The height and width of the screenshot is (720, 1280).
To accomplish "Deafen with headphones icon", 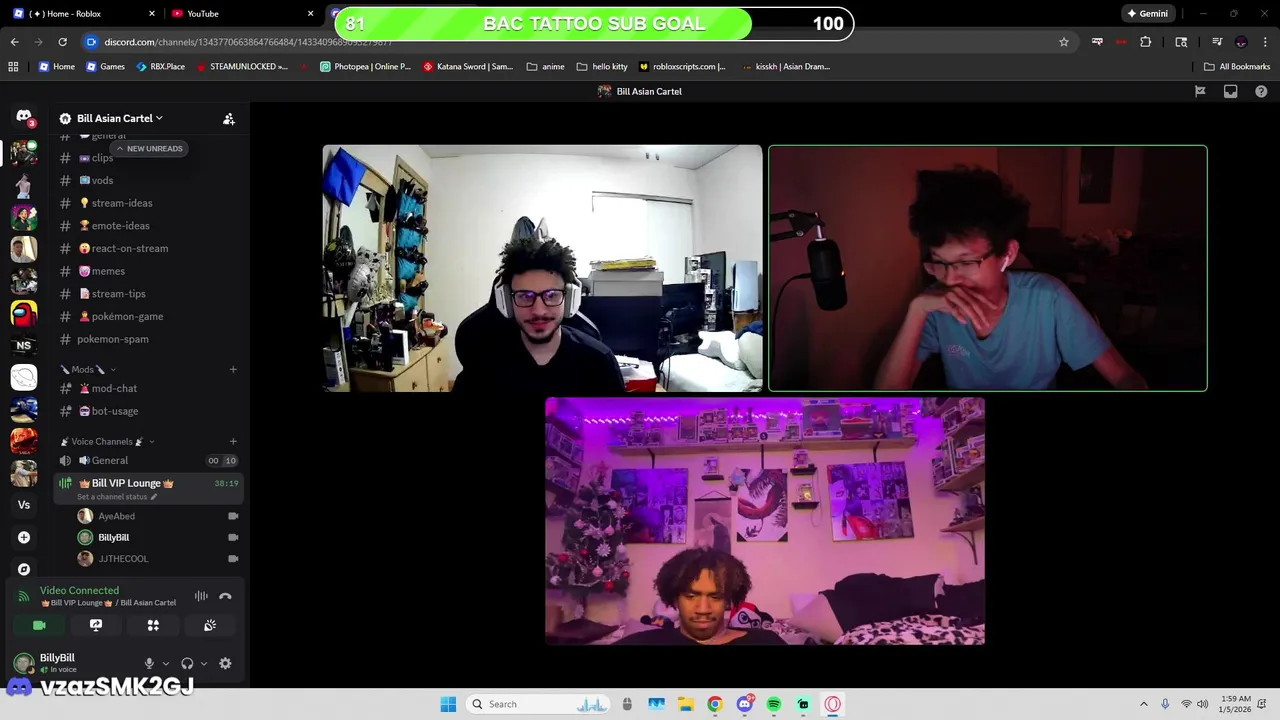I will tap(187, 663).
